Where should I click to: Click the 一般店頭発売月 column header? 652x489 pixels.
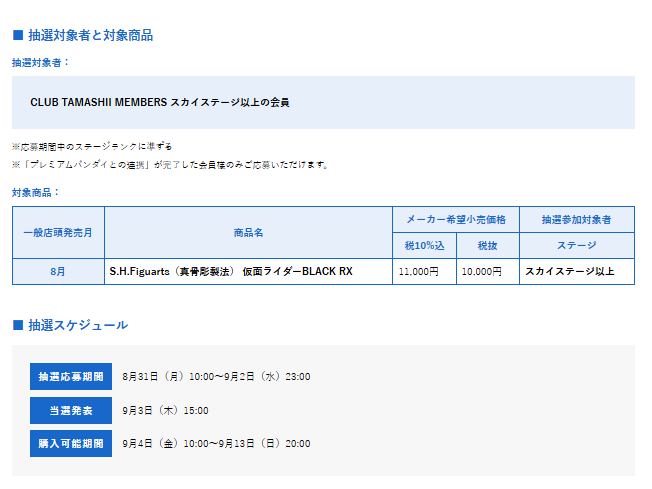[x=58, y=232]
